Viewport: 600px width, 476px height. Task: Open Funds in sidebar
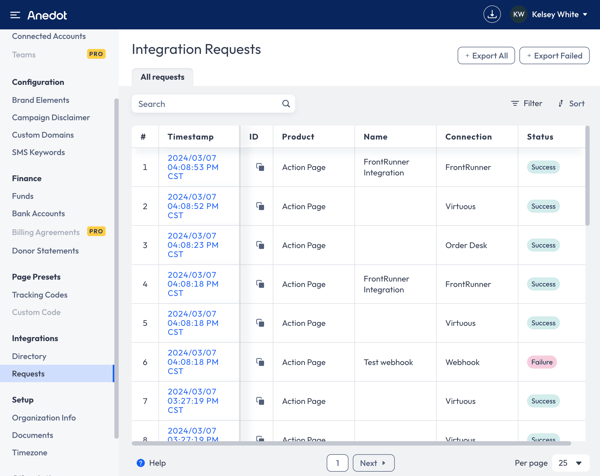[23, 196]
